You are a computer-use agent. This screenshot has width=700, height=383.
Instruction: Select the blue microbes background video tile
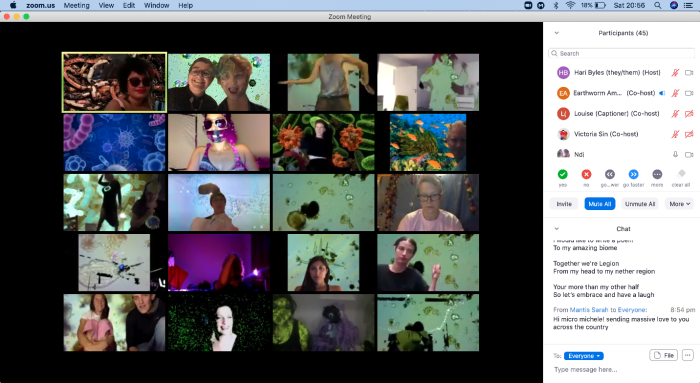(x=114, y=142)
